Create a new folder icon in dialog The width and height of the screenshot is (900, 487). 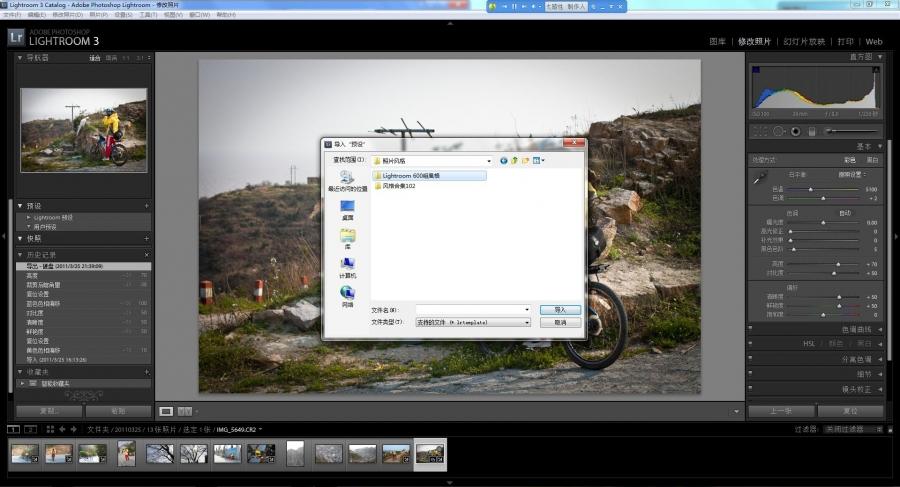[525, 161]
